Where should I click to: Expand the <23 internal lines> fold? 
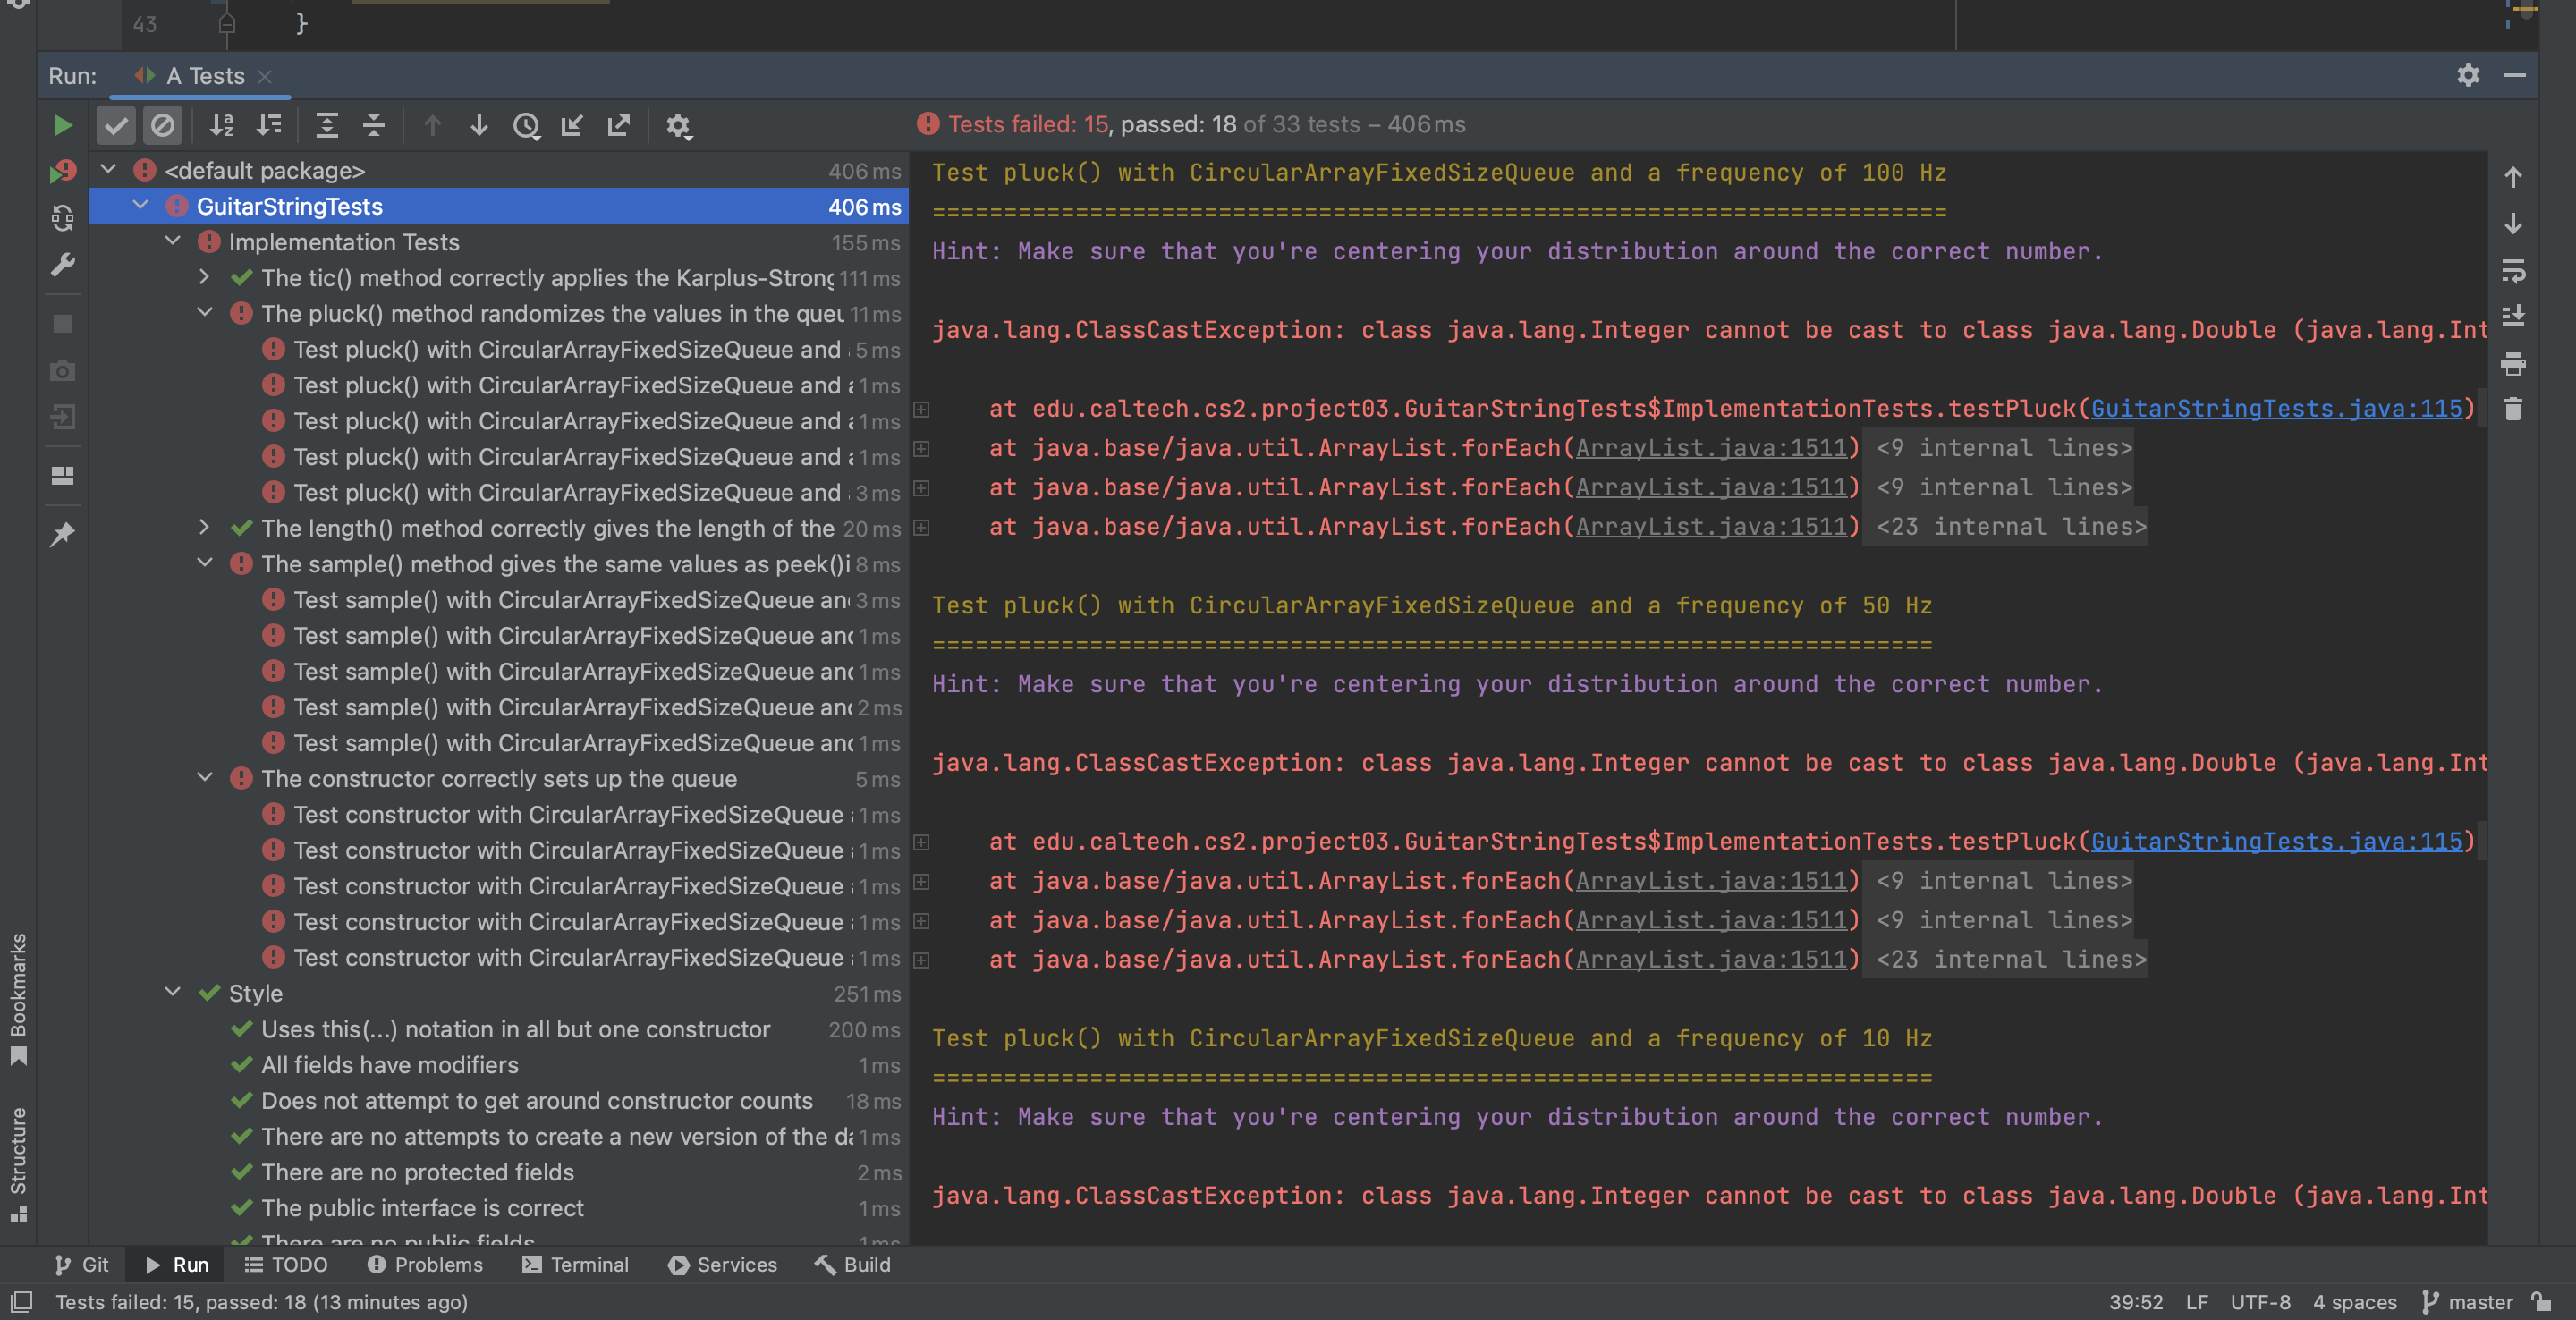[2011, 526]
